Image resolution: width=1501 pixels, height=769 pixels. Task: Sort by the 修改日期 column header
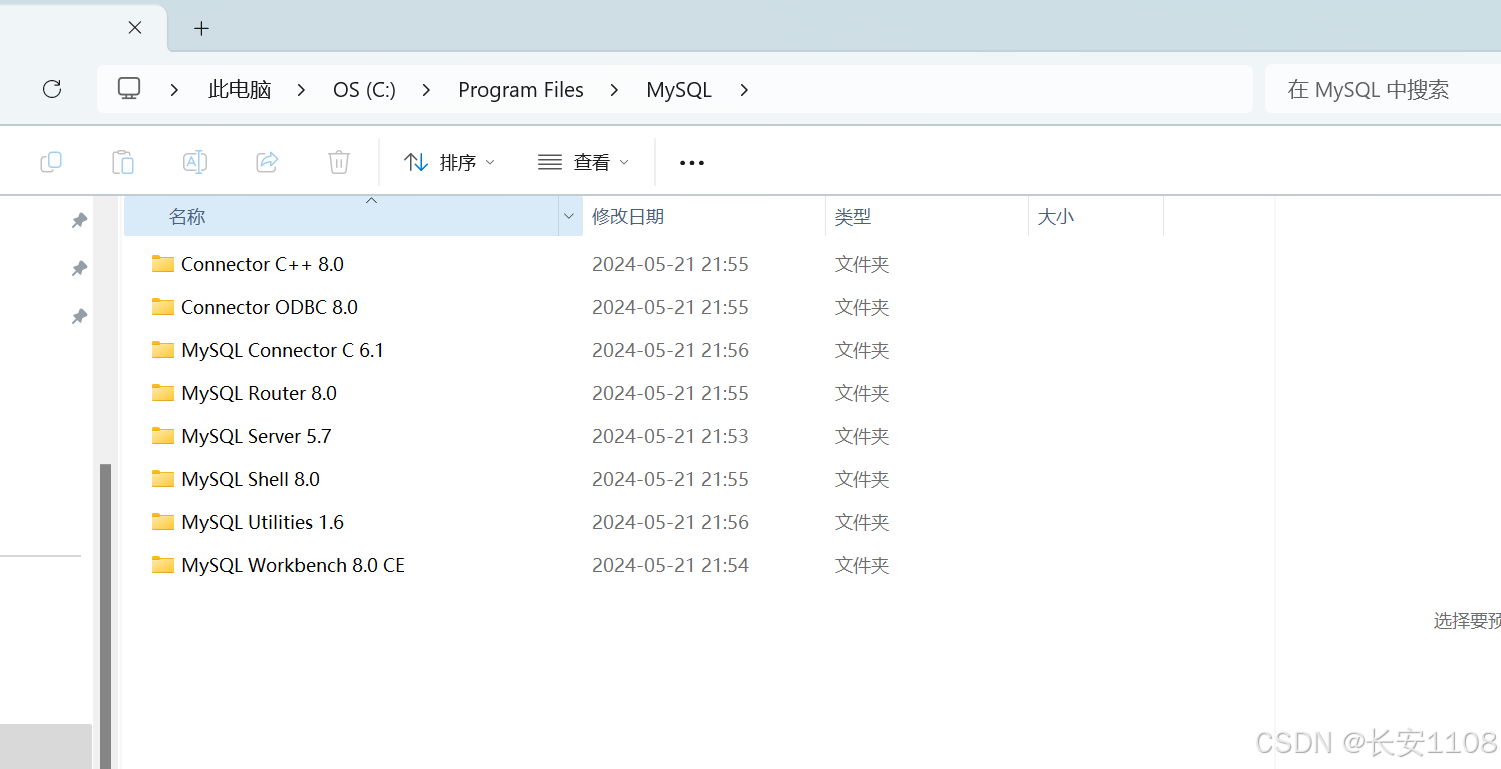(704, 216)
